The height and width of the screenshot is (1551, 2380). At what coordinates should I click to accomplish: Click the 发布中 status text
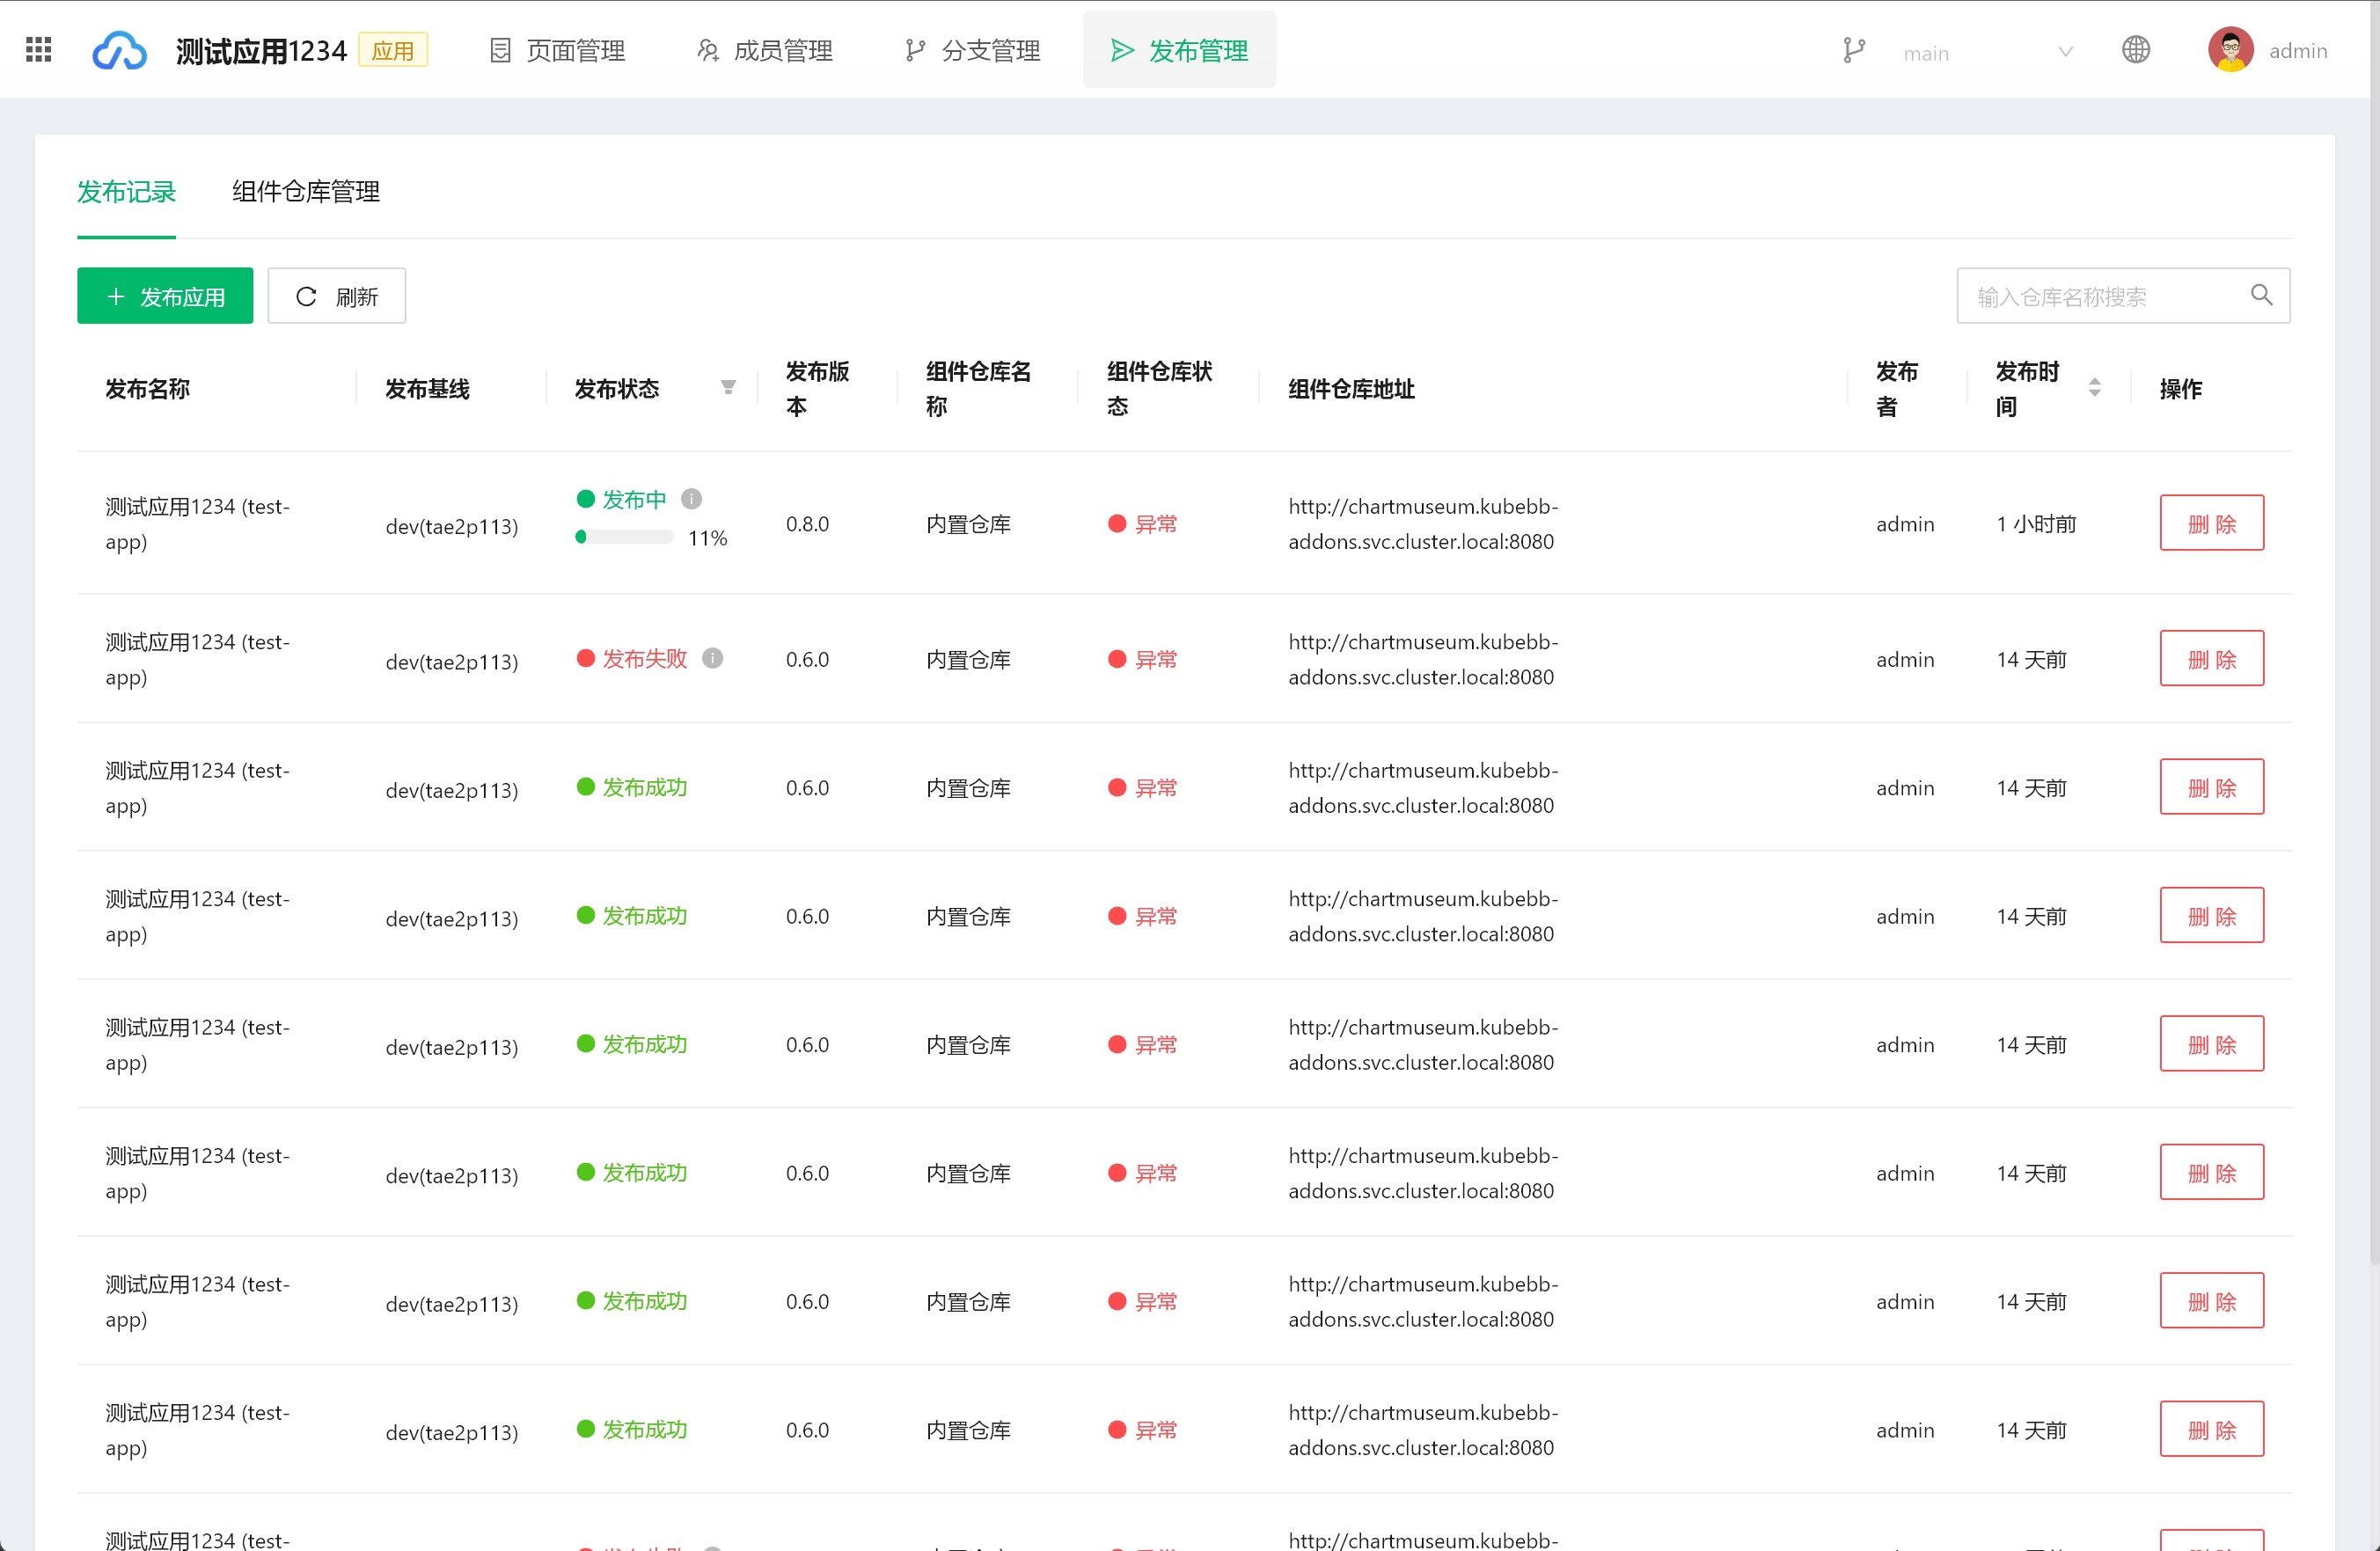634,499
